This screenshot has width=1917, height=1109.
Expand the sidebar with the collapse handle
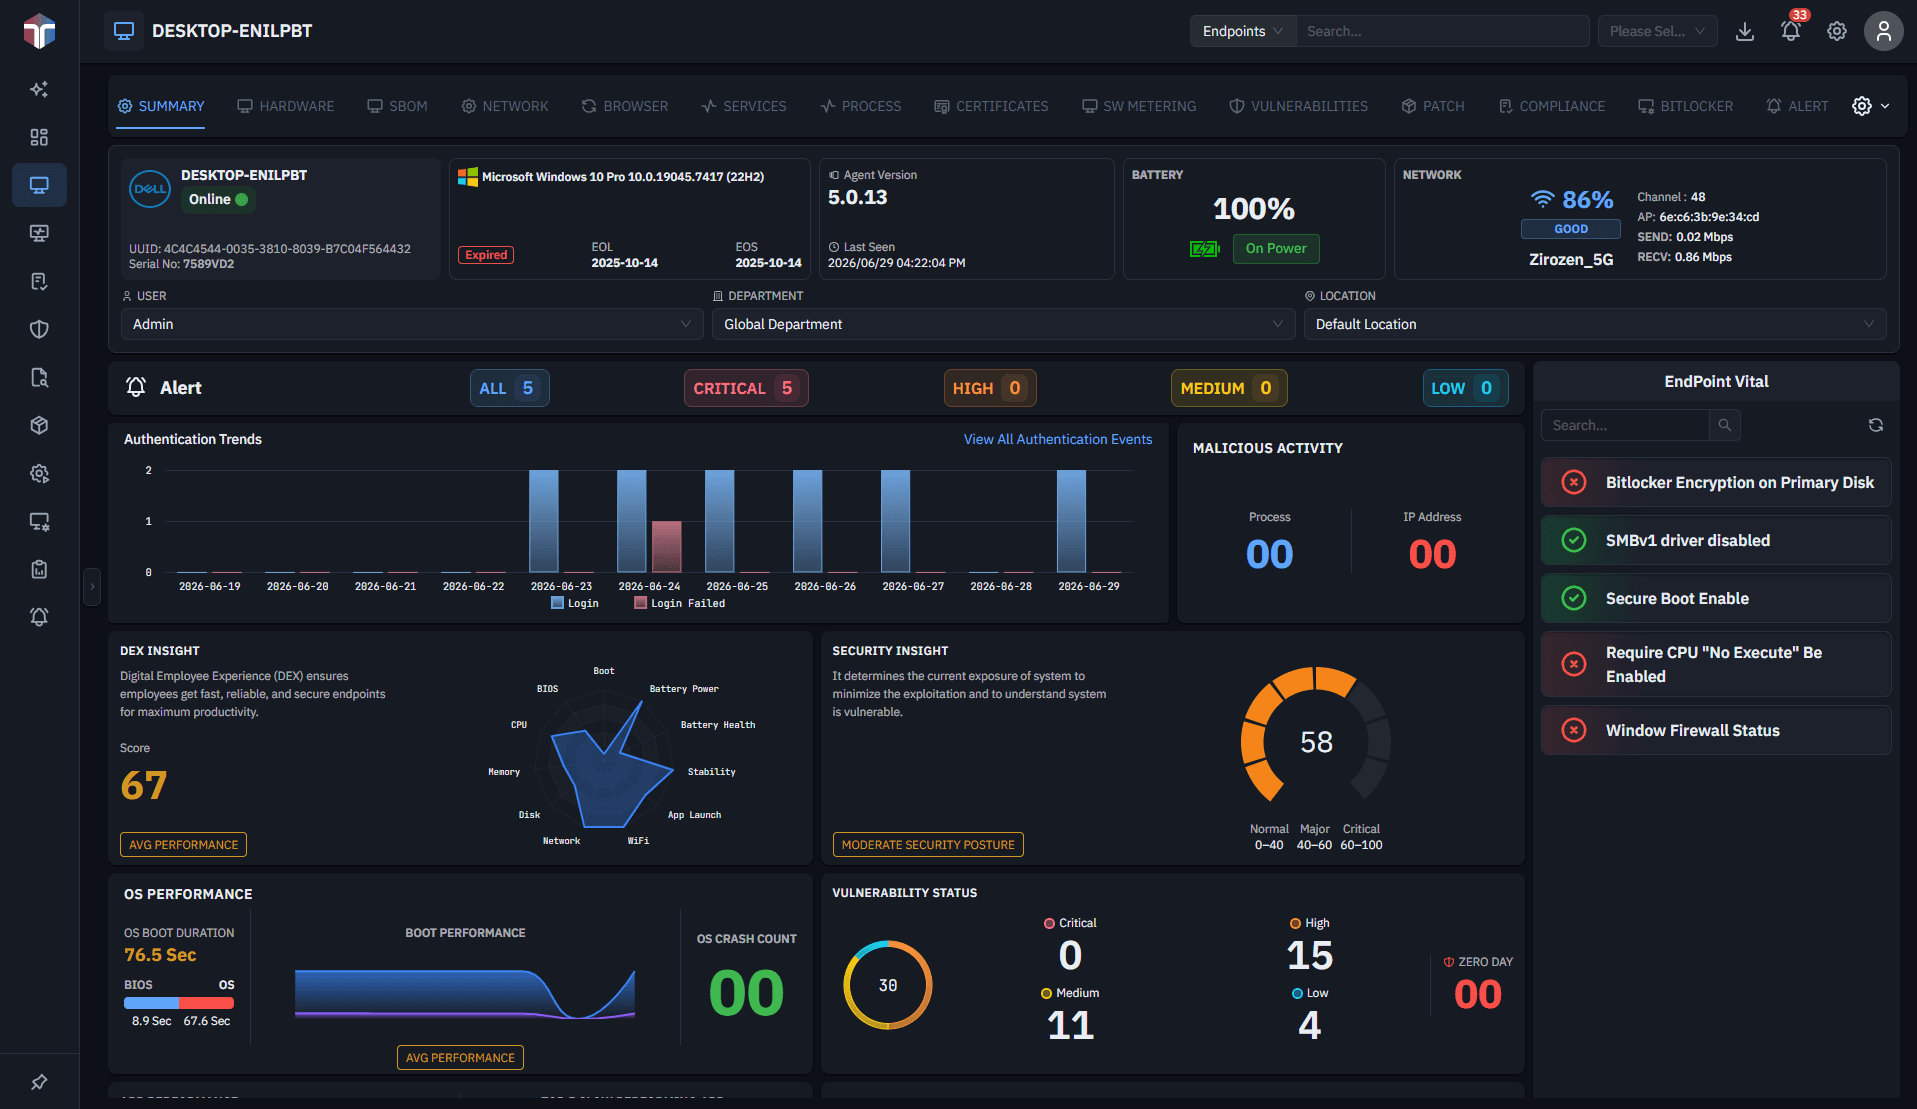92,587
